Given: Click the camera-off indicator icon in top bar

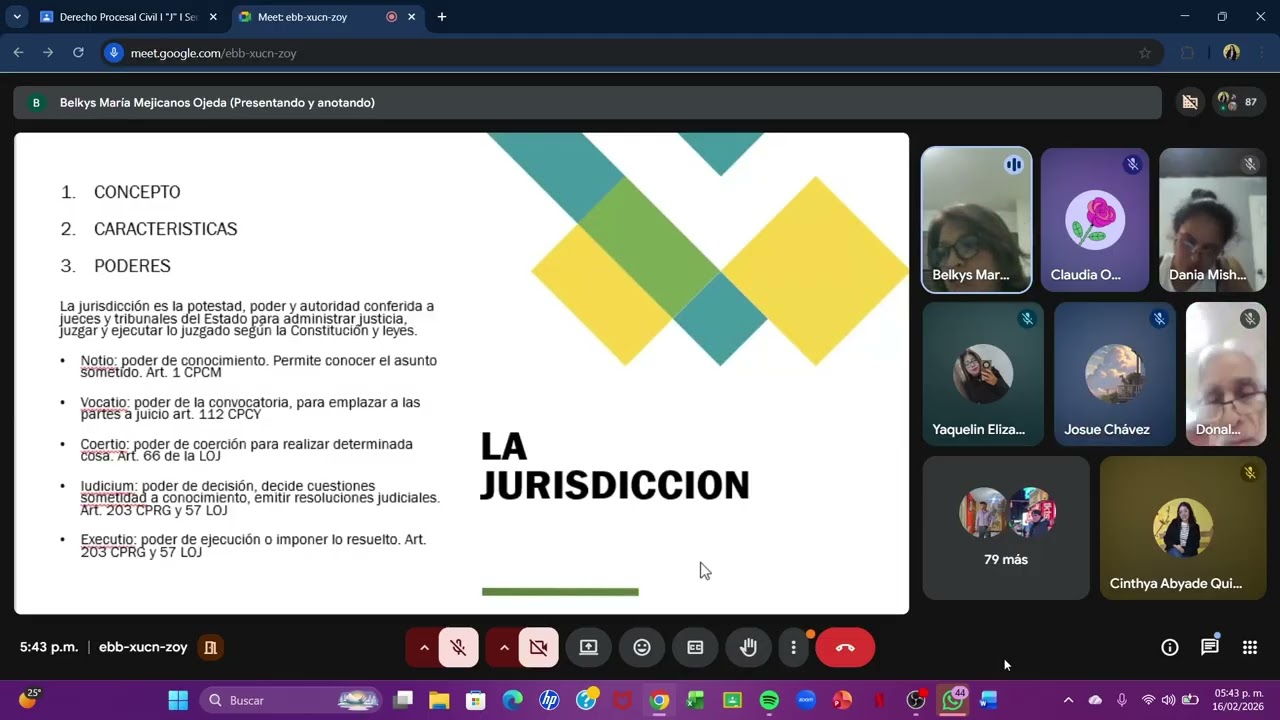Looking at the screenshot, I should tap(1189, 102).
